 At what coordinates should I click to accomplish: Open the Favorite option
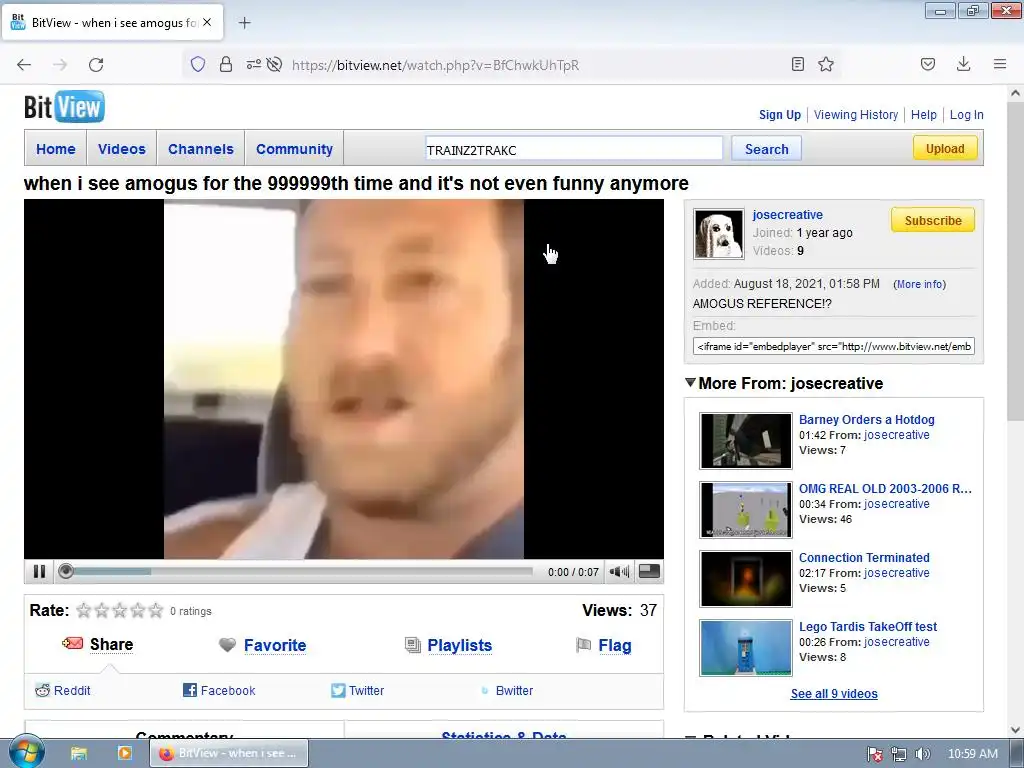[275, 645]
